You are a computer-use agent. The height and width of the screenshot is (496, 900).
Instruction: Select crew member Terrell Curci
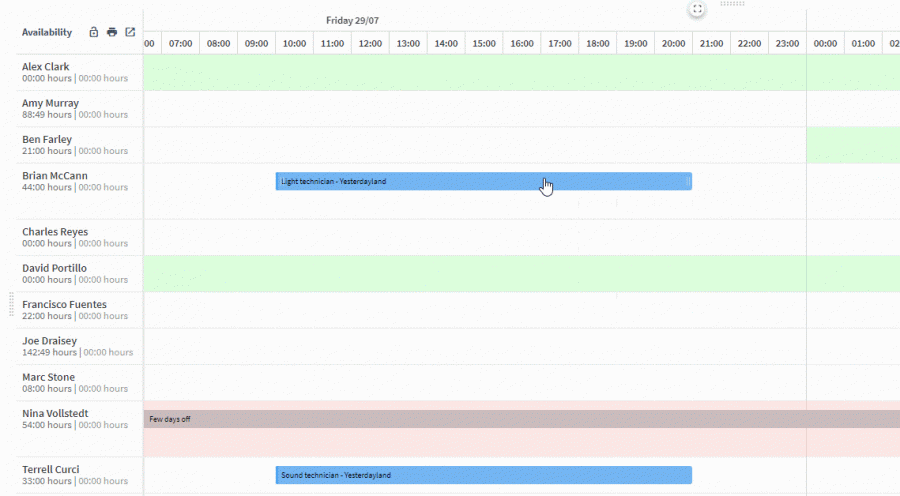click(51, 470)
